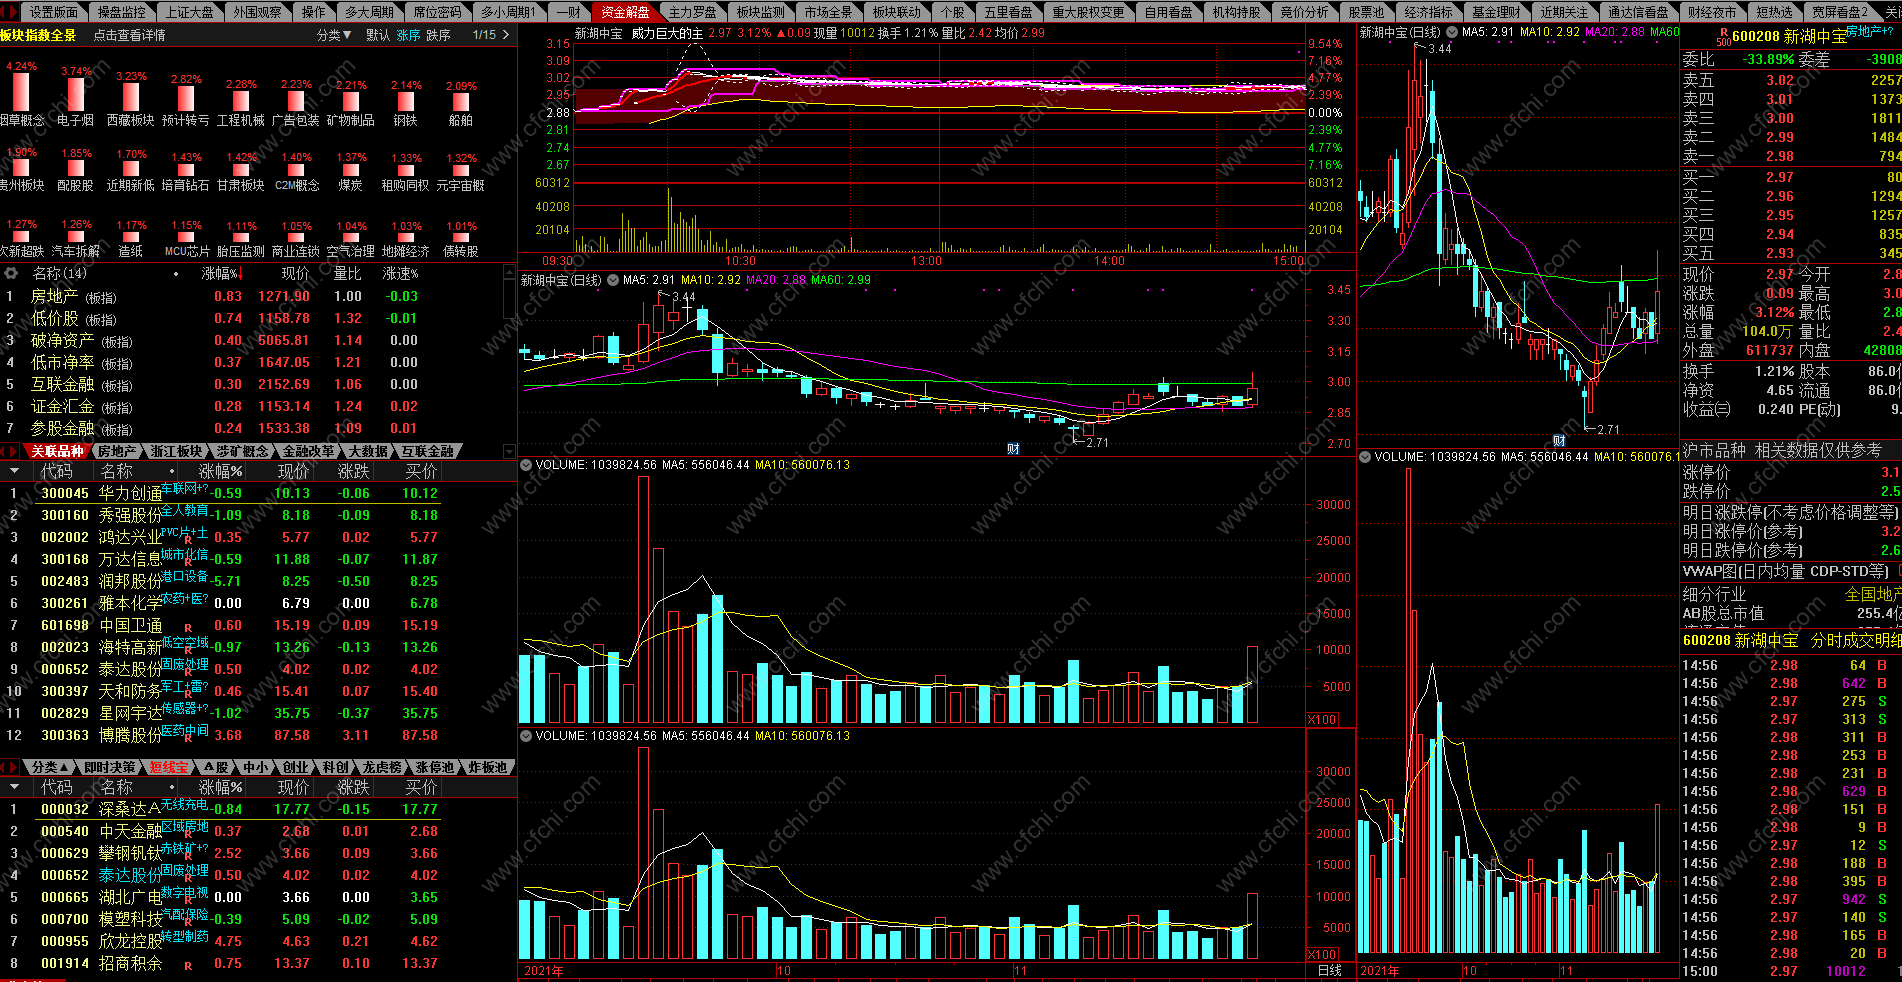Toggle the circle beside VOLUME in the right chart

click(1365, 457)
